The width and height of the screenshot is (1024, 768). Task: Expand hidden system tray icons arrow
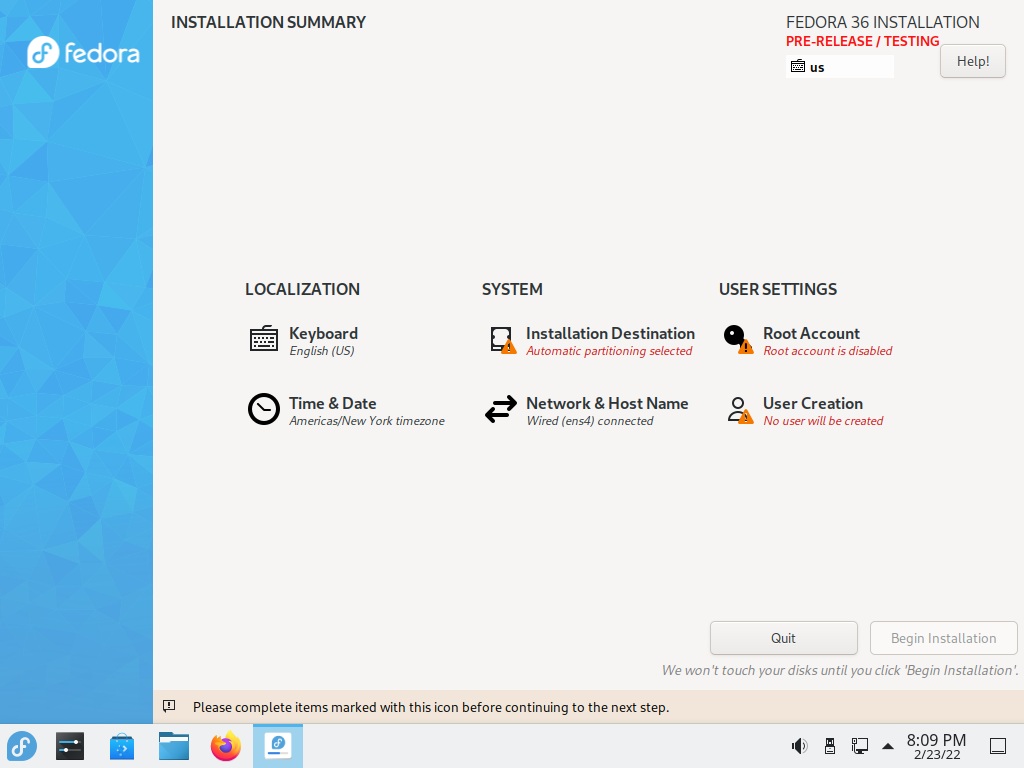(x=888, y=746)
